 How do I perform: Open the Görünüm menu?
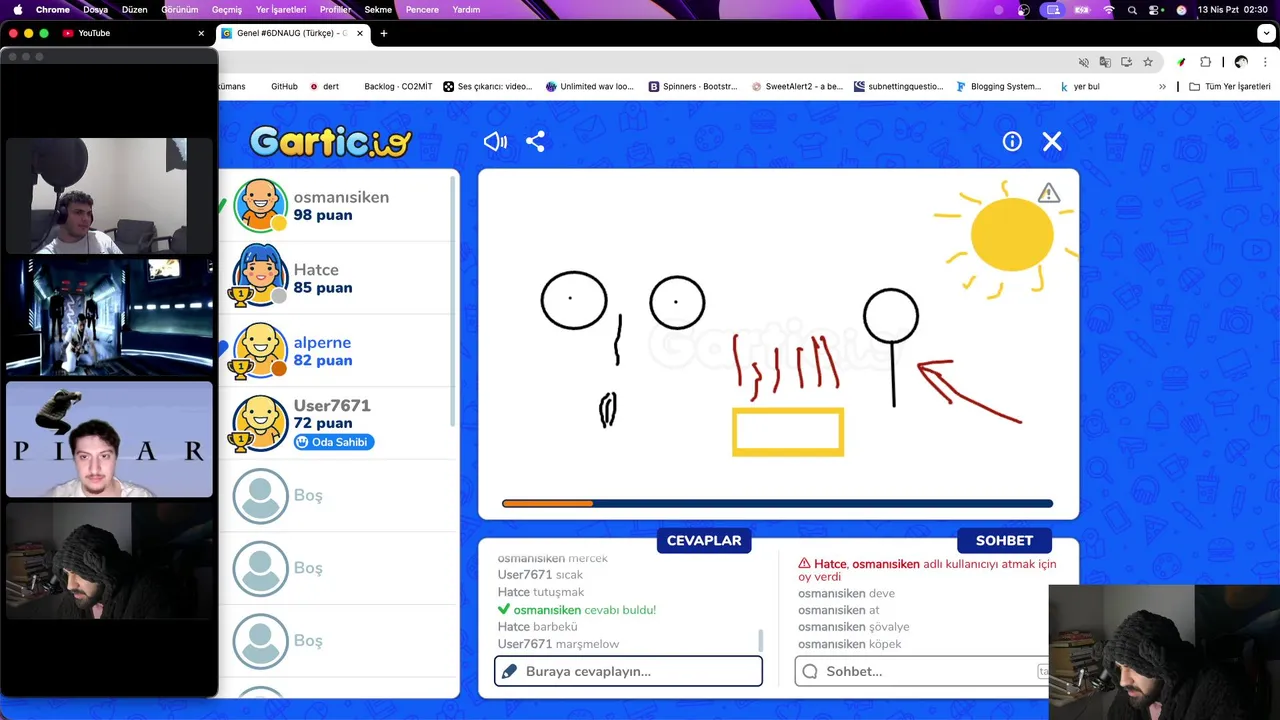tap(180, 10)
